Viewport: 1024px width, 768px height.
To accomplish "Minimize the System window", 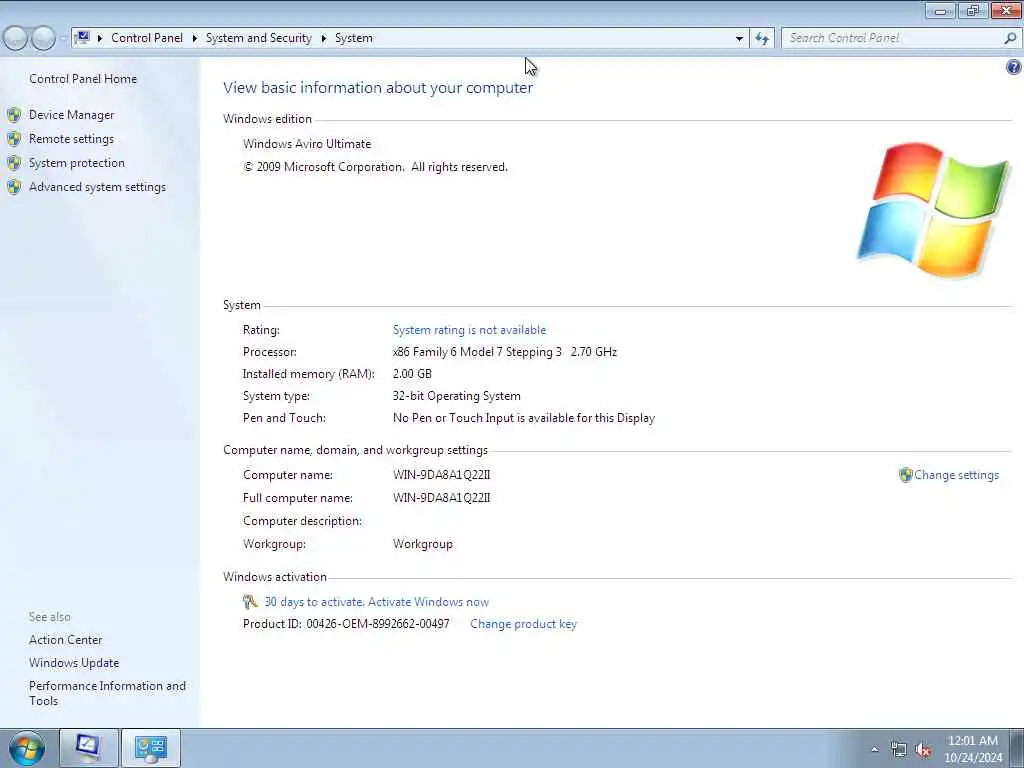I will pyautogui.click(x=940, y=10).
